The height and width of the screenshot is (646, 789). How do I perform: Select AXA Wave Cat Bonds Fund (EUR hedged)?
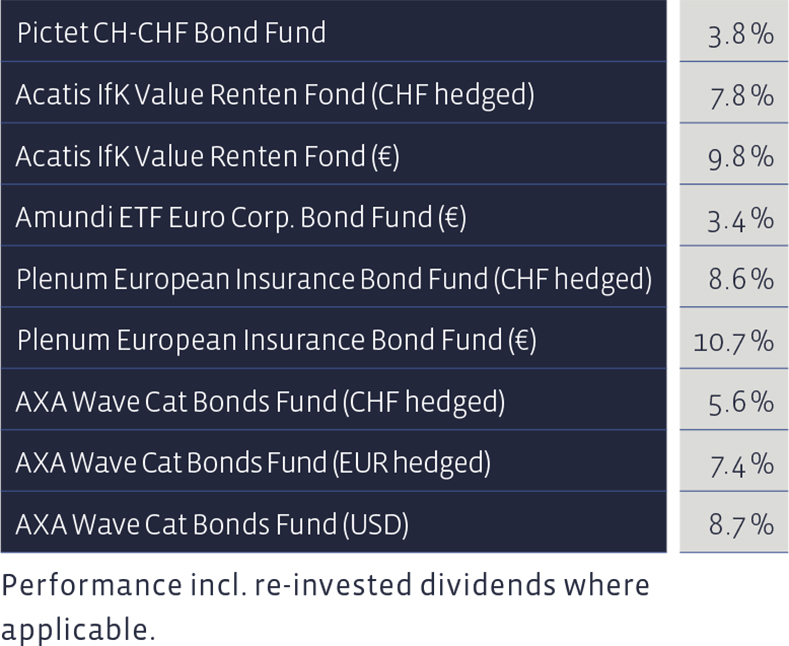(x=334, y=461)
